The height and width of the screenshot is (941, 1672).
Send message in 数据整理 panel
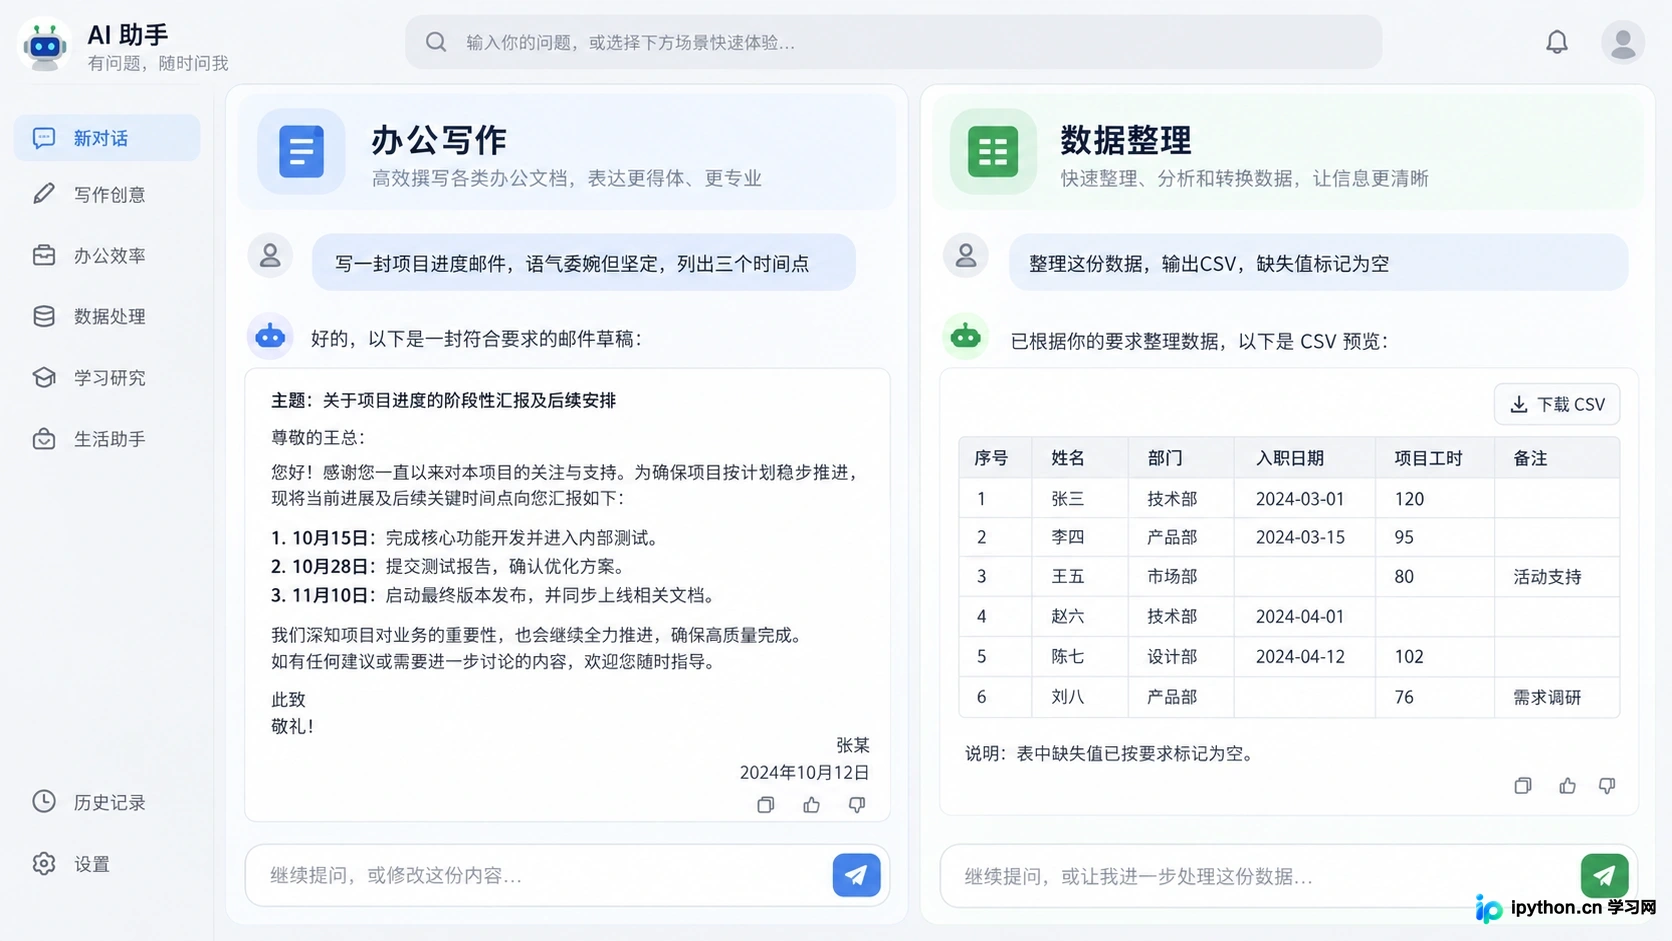point(1604,876)
